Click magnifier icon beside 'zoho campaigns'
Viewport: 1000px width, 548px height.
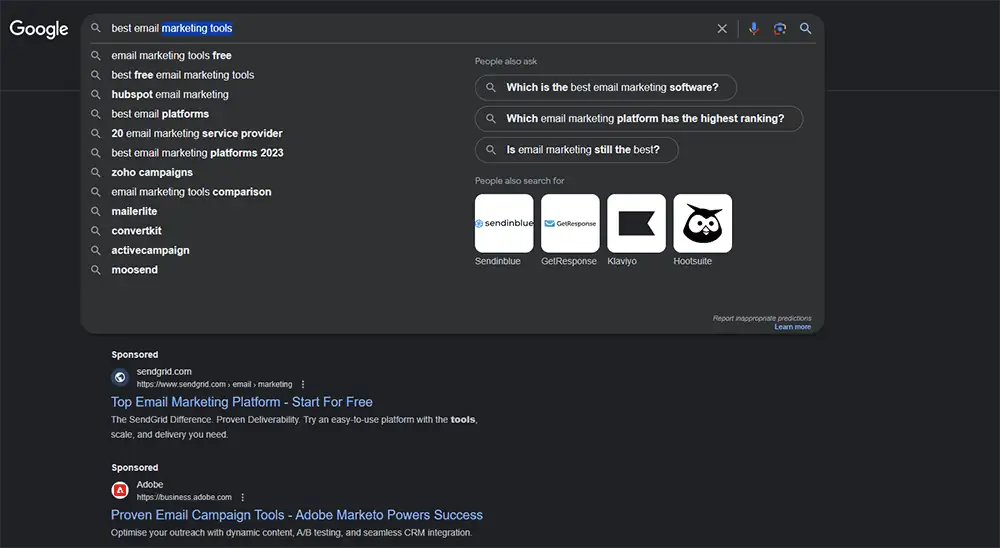[96, 172]
